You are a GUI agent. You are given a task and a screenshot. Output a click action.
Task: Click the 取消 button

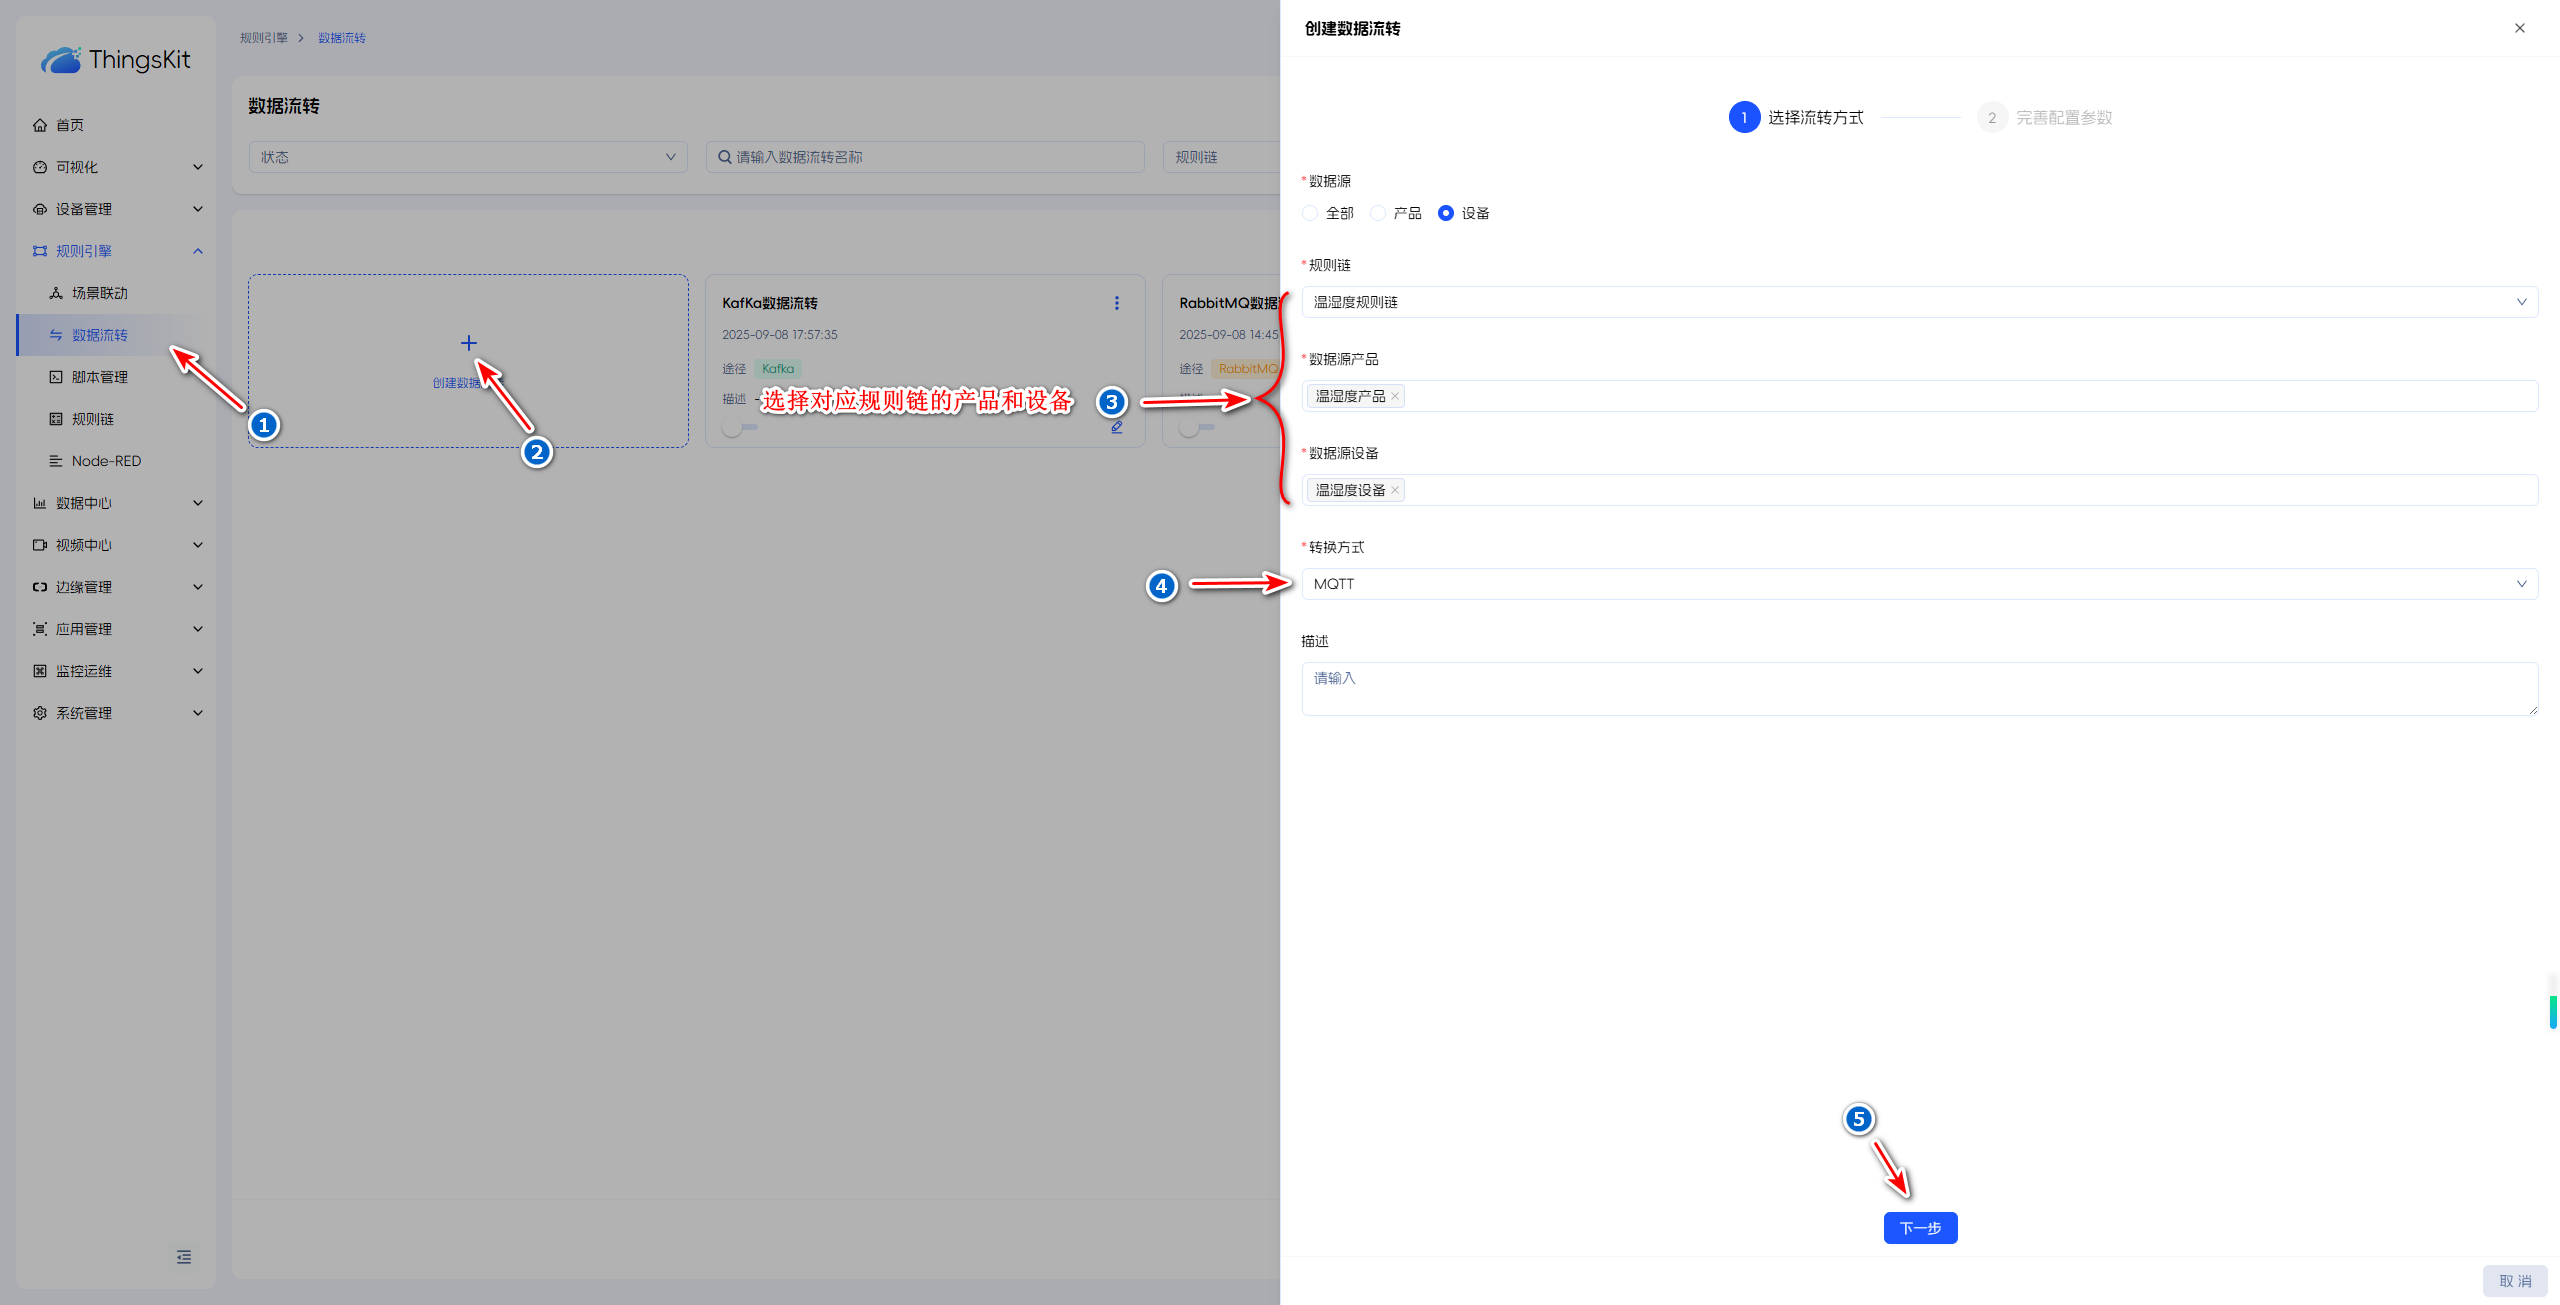tap(2514, 1281)
